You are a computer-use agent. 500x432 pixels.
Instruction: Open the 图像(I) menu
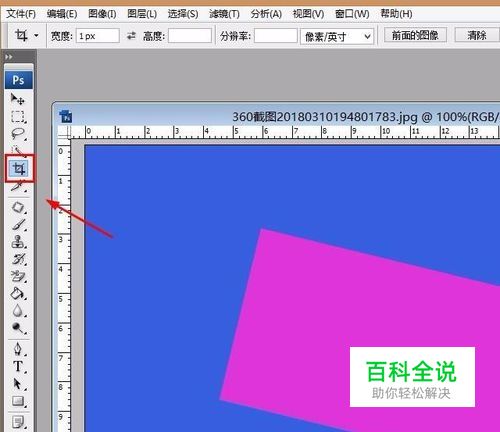pyautogui.click(x=102, y=14)
